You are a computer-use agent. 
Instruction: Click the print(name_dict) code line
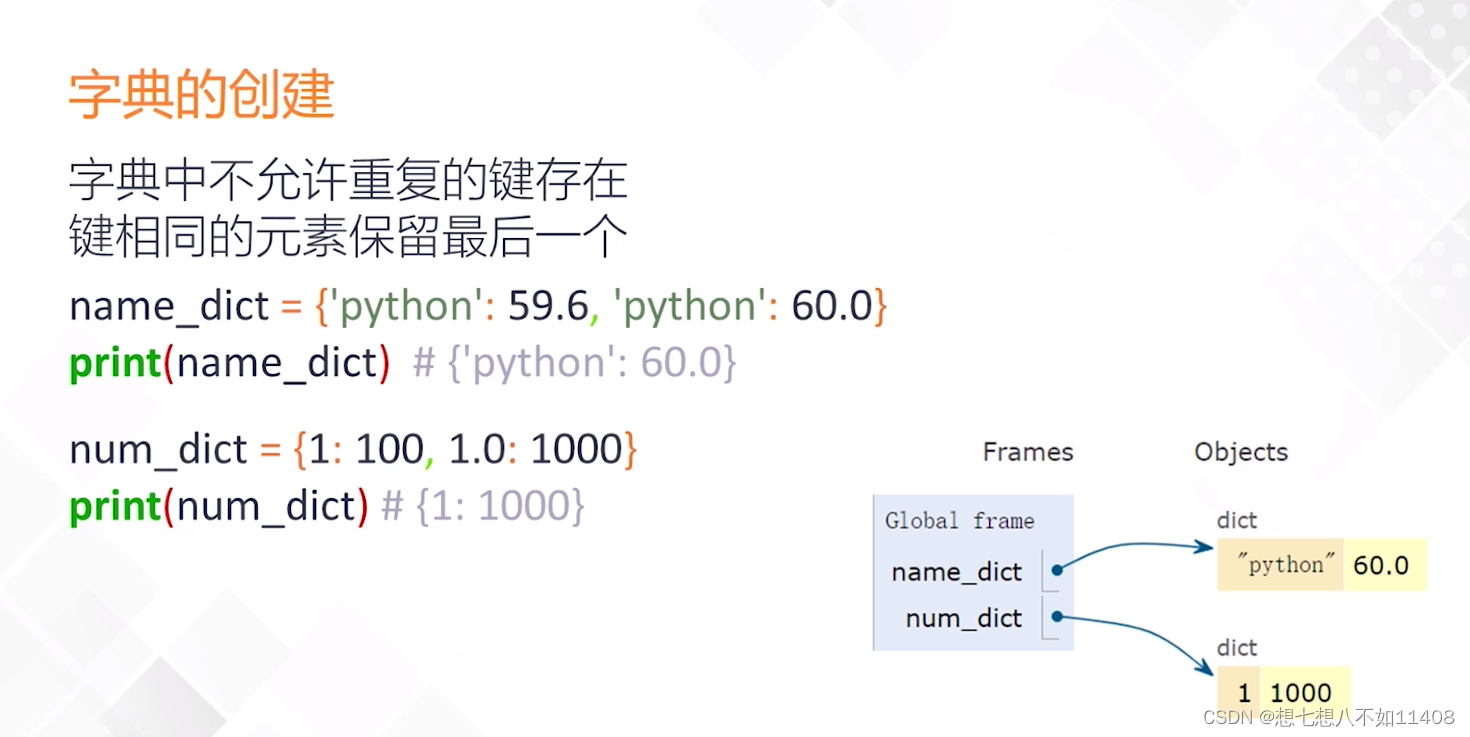point(403,363)
